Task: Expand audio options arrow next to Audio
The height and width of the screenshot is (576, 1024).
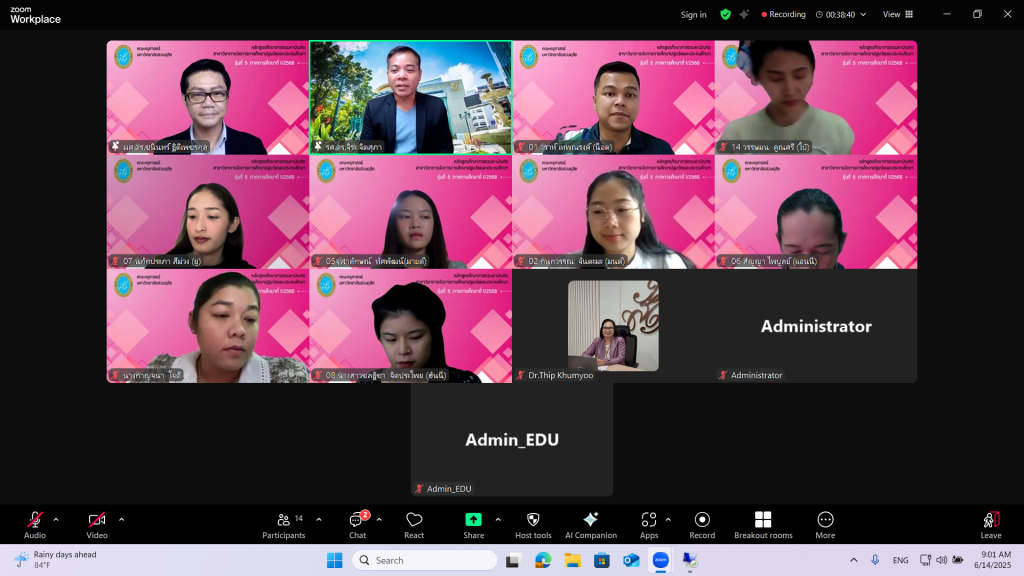Action: (x=56, y=519)
